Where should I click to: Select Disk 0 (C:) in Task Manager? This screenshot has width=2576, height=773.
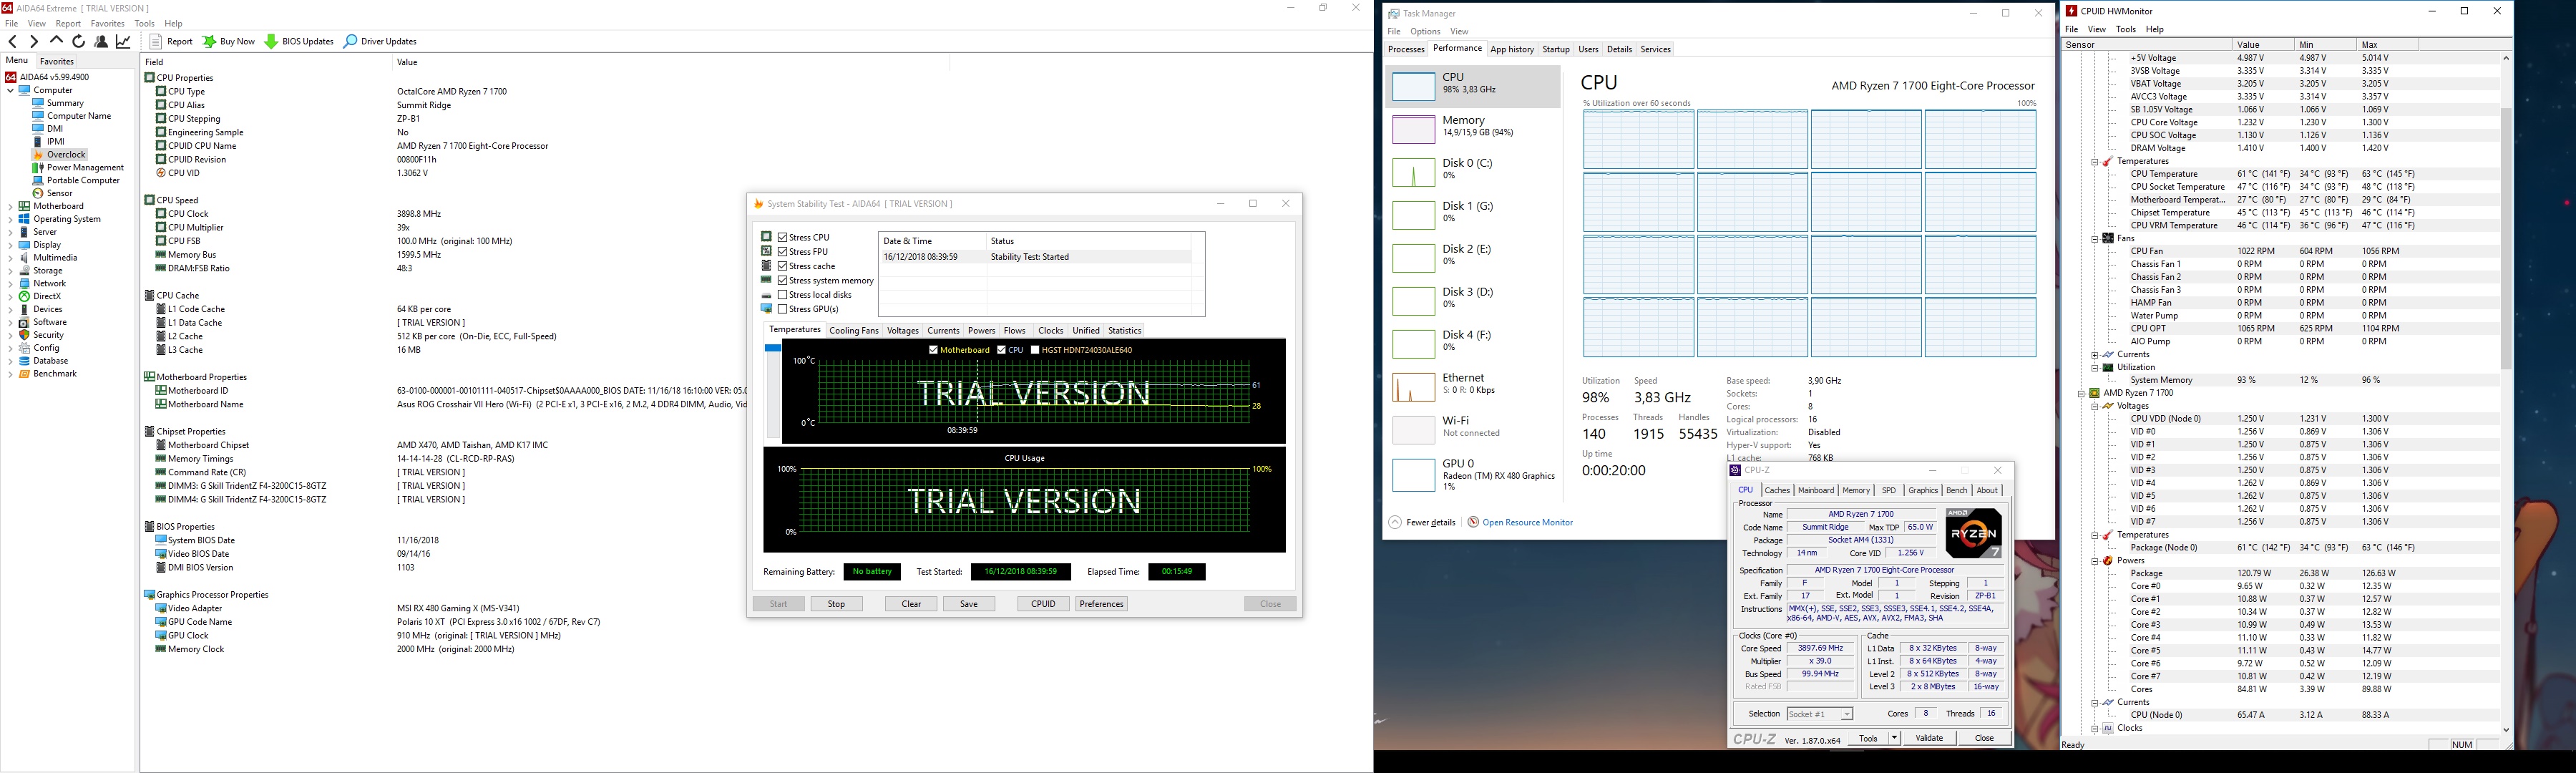click(1472, 172)
